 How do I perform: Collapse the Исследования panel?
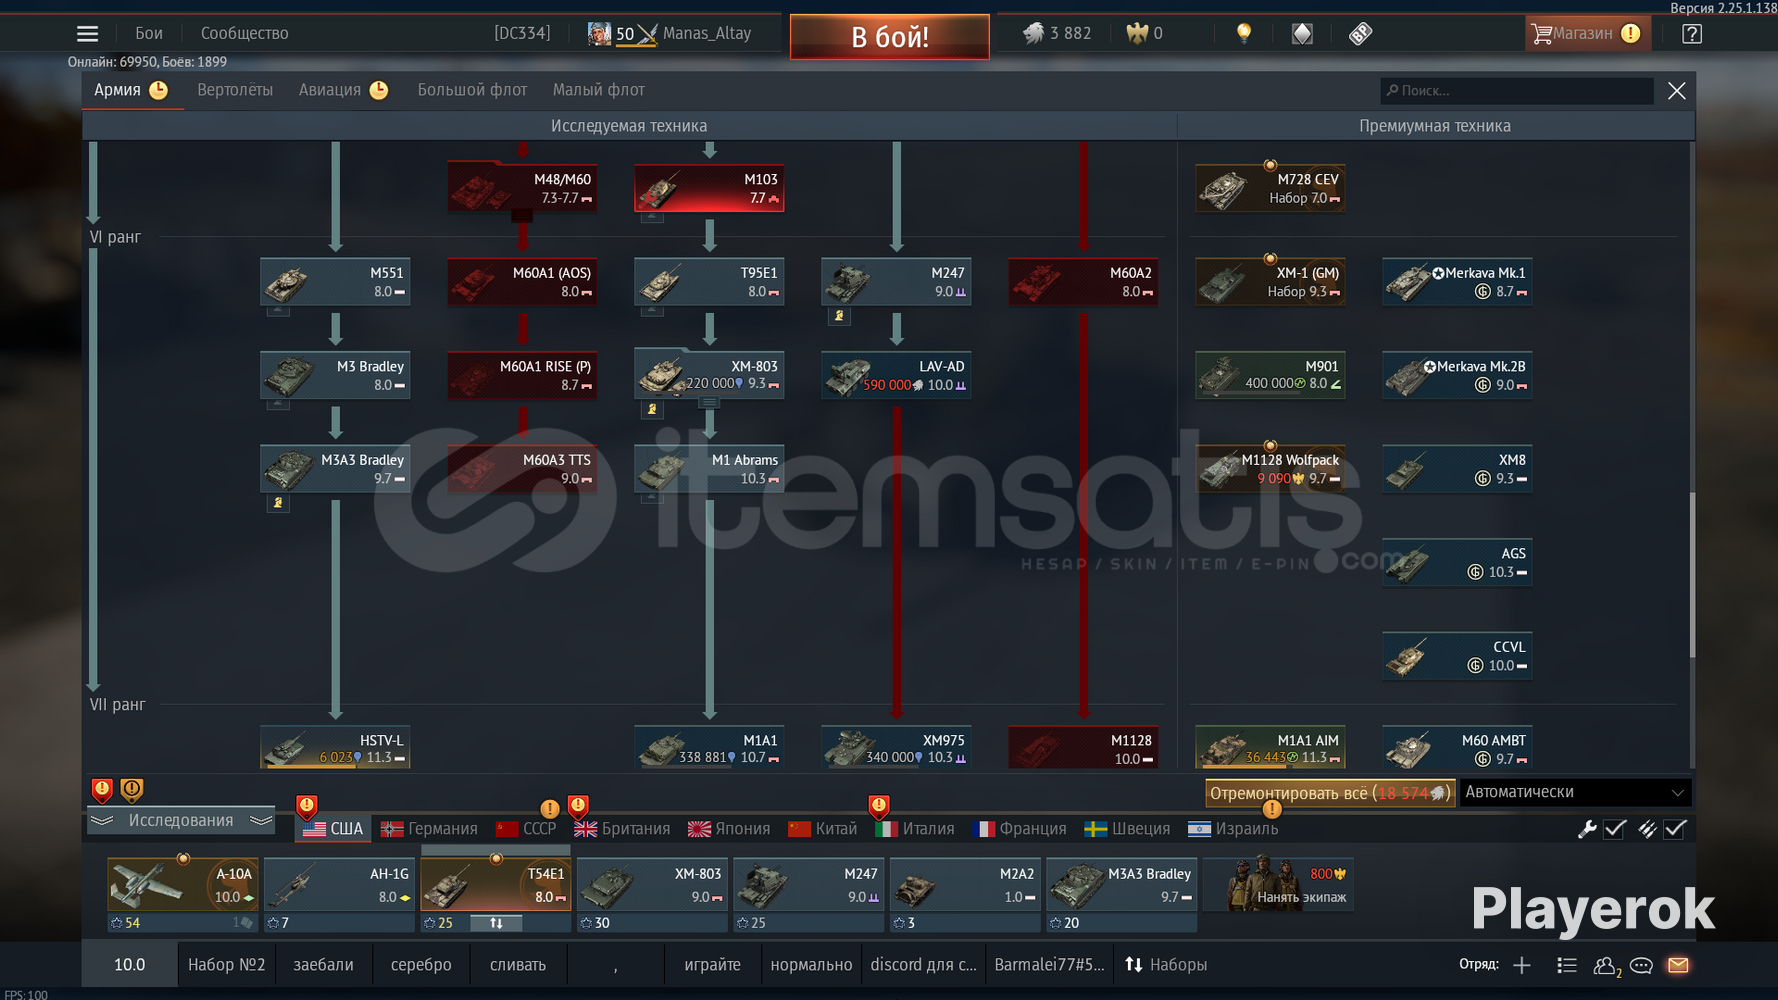click(181, 821)
